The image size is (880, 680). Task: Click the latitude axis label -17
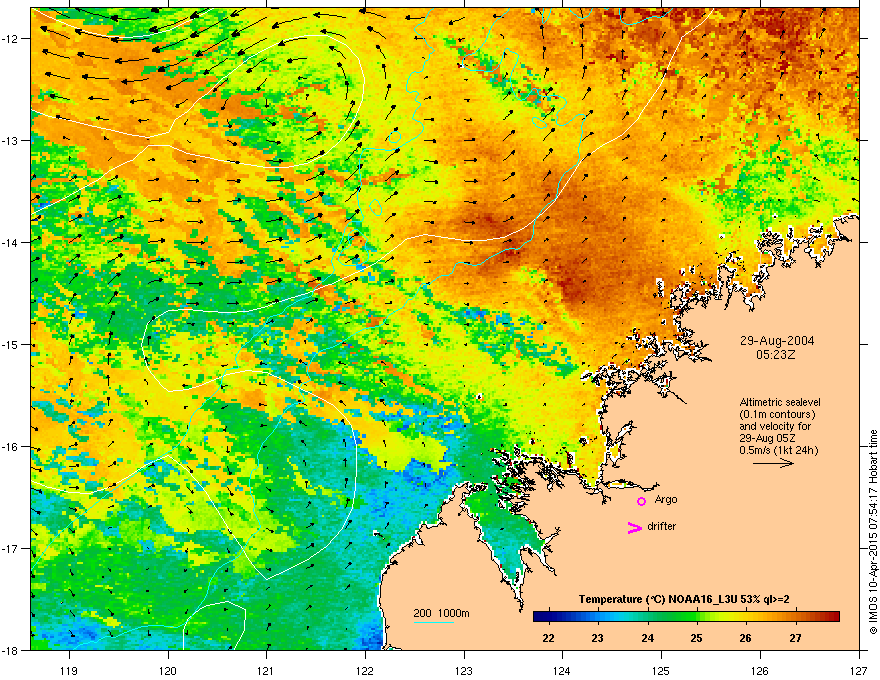point(11,548)
